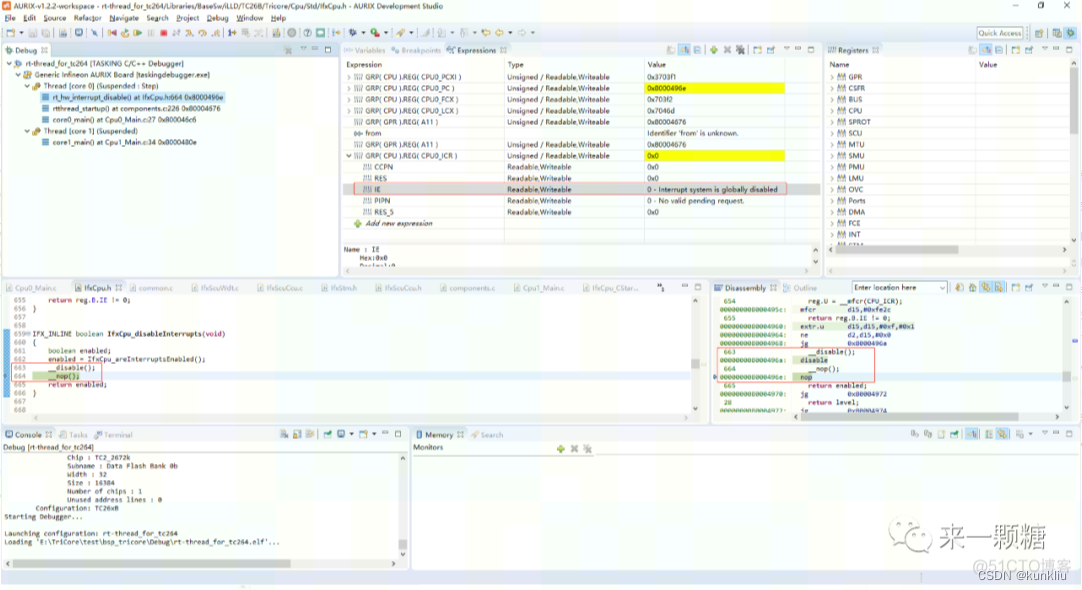Collapse the rt-thread_for_tc264 debug launch node
Viewport: 1082px width, 590px height.
point(9,63)
